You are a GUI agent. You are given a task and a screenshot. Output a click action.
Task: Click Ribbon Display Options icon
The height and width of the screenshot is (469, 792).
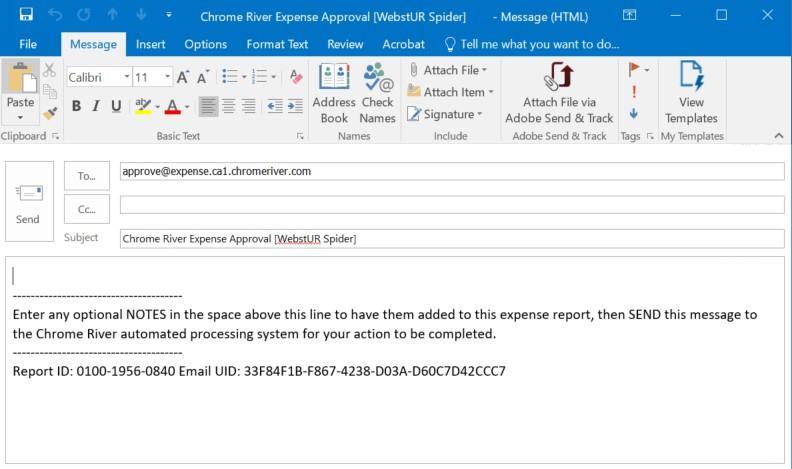[x=629, y=15]
